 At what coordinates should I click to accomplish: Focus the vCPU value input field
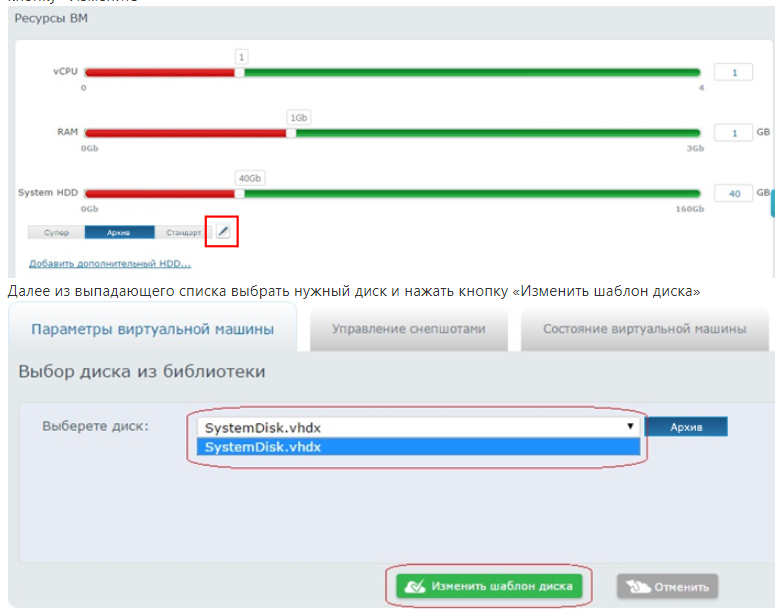pos(733,73)
